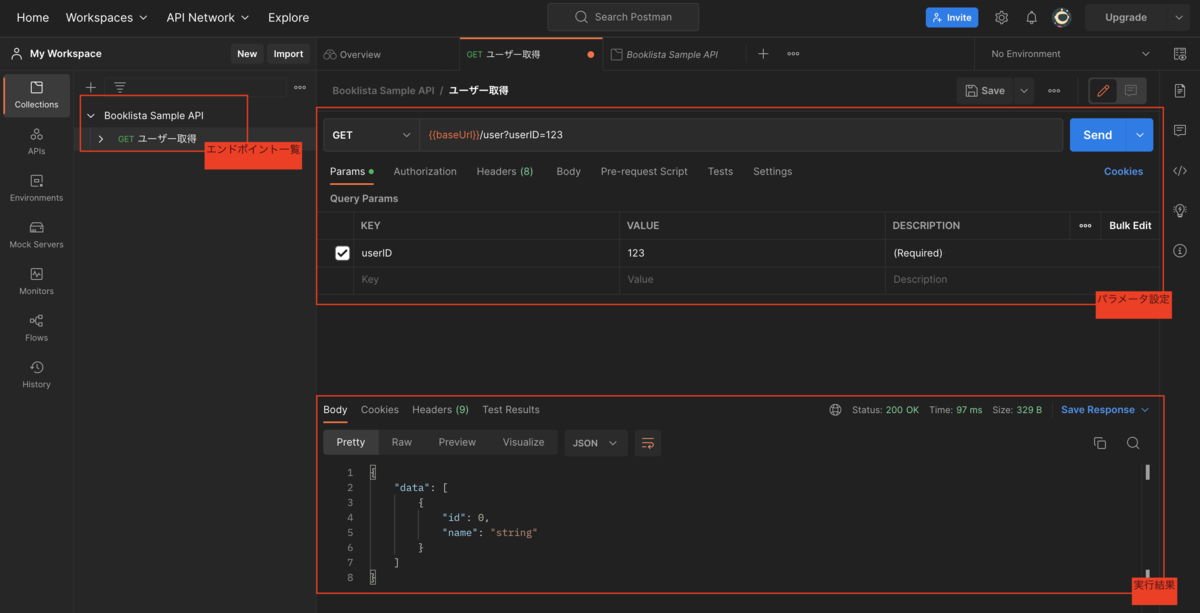Toggle line wrap icon in response toolbar
The height and width of the screenshot is (613, 1200).
[x=648, y=442]
